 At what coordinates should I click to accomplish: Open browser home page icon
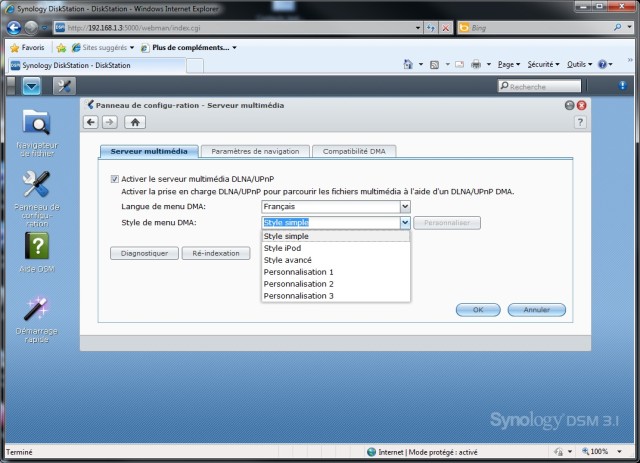tap(408, 64)
